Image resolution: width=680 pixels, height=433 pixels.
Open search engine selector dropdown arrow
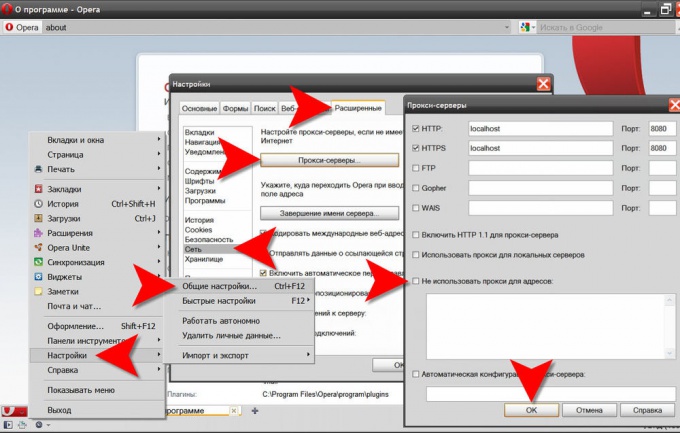click(x=533, y=27)
